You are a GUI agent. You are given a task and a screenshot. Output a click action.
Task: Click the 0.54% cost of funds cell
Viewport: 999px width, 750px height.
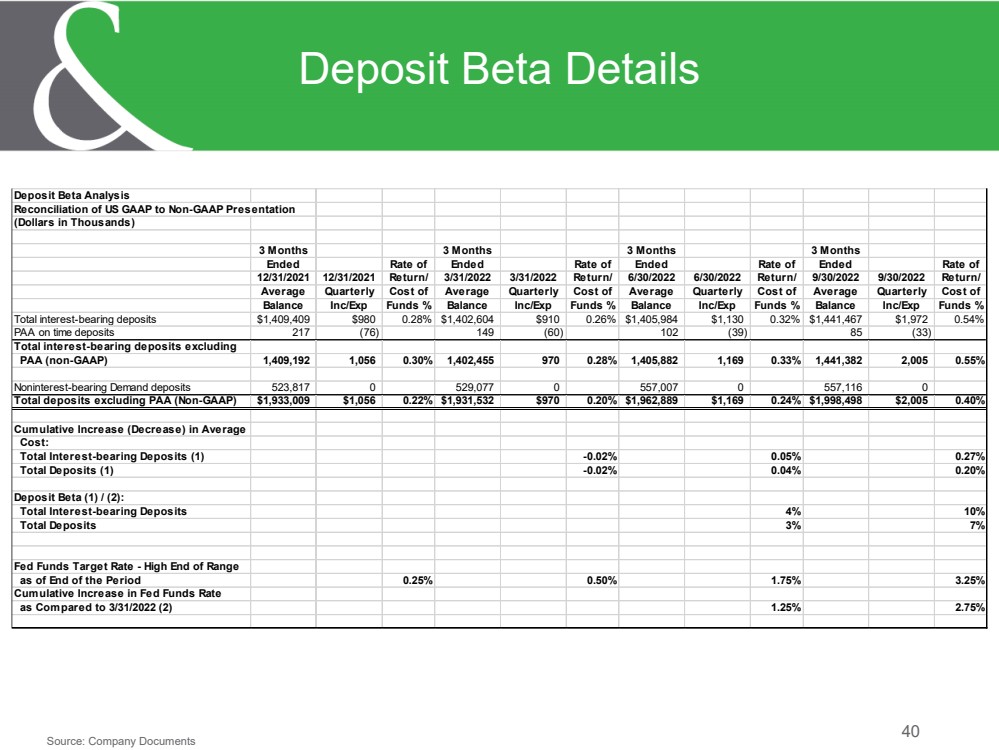click(968, 319)
